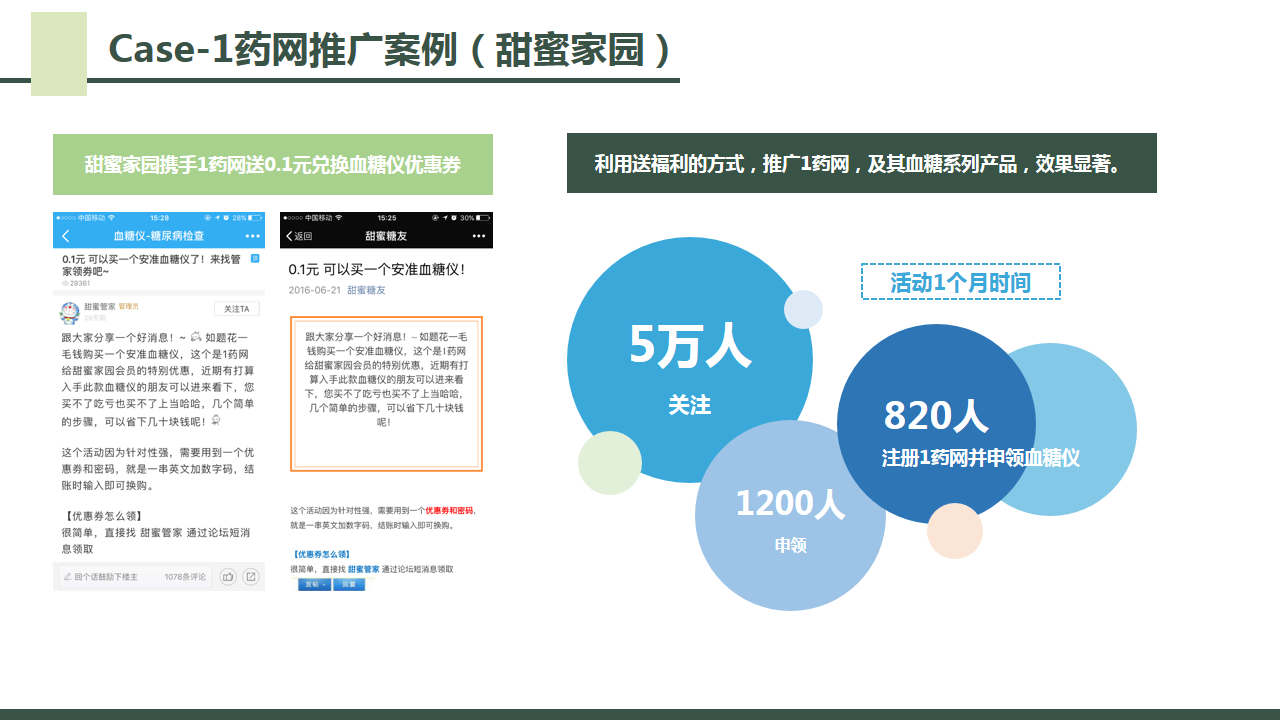Click the 甜蜜糖友 link under the date
1280x720 pixels.
coord(366,290)
